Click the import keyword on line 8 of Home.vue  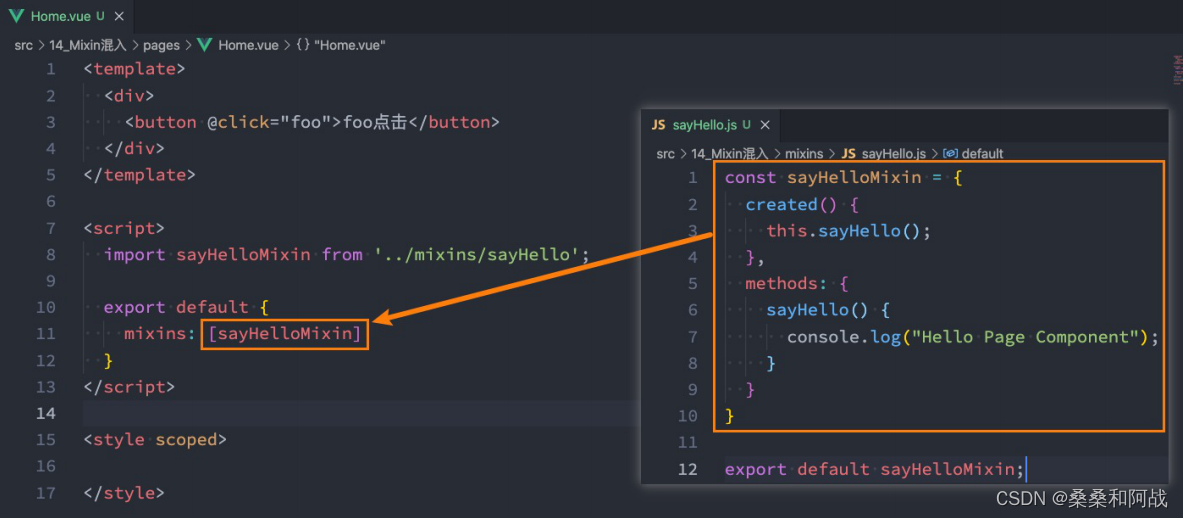tap(134, 254)
